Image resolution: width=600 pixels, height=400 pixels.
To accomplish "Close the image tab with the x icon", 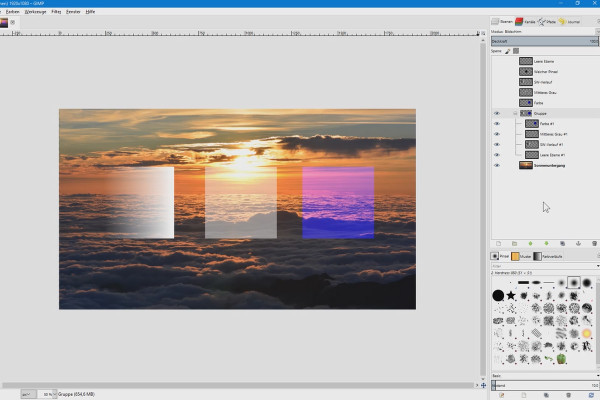I will pos(13,23).
